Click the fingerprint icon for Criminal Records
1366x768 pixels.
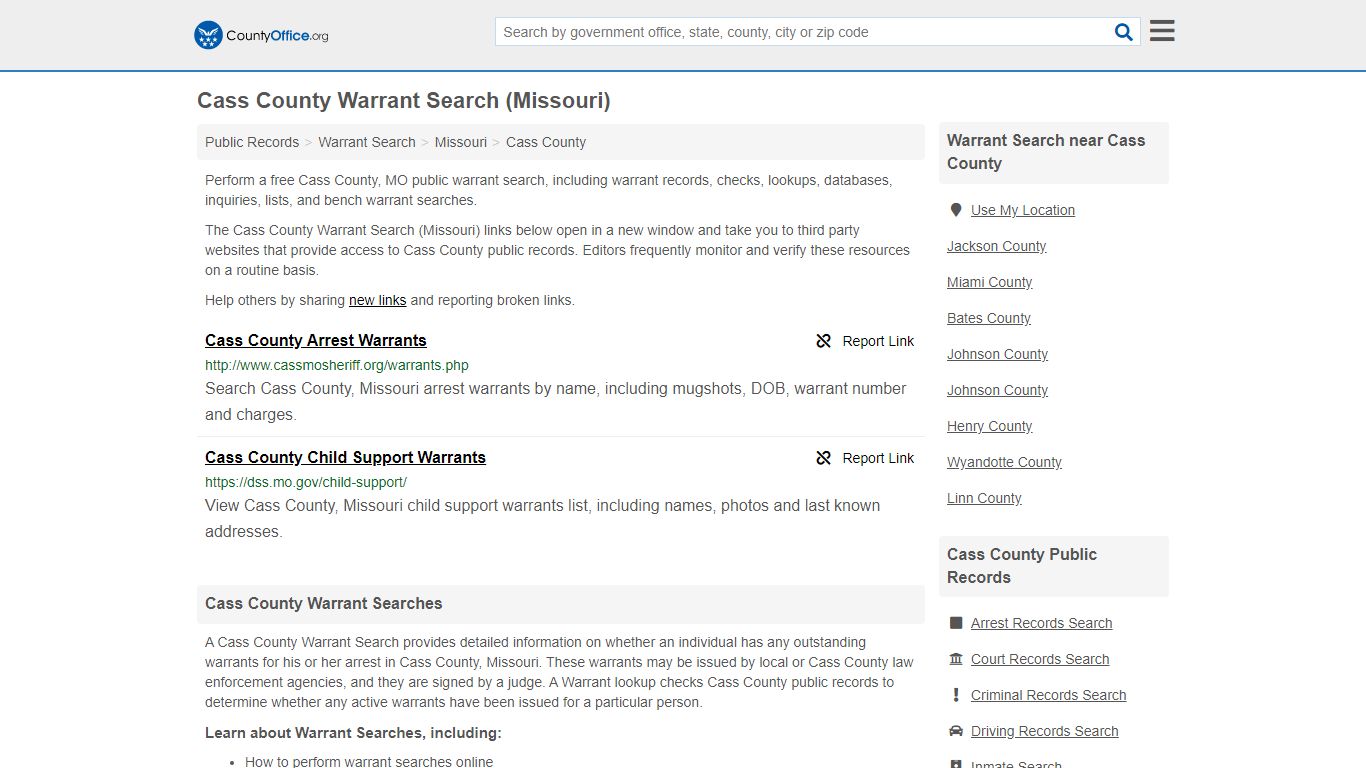[956, 695]
